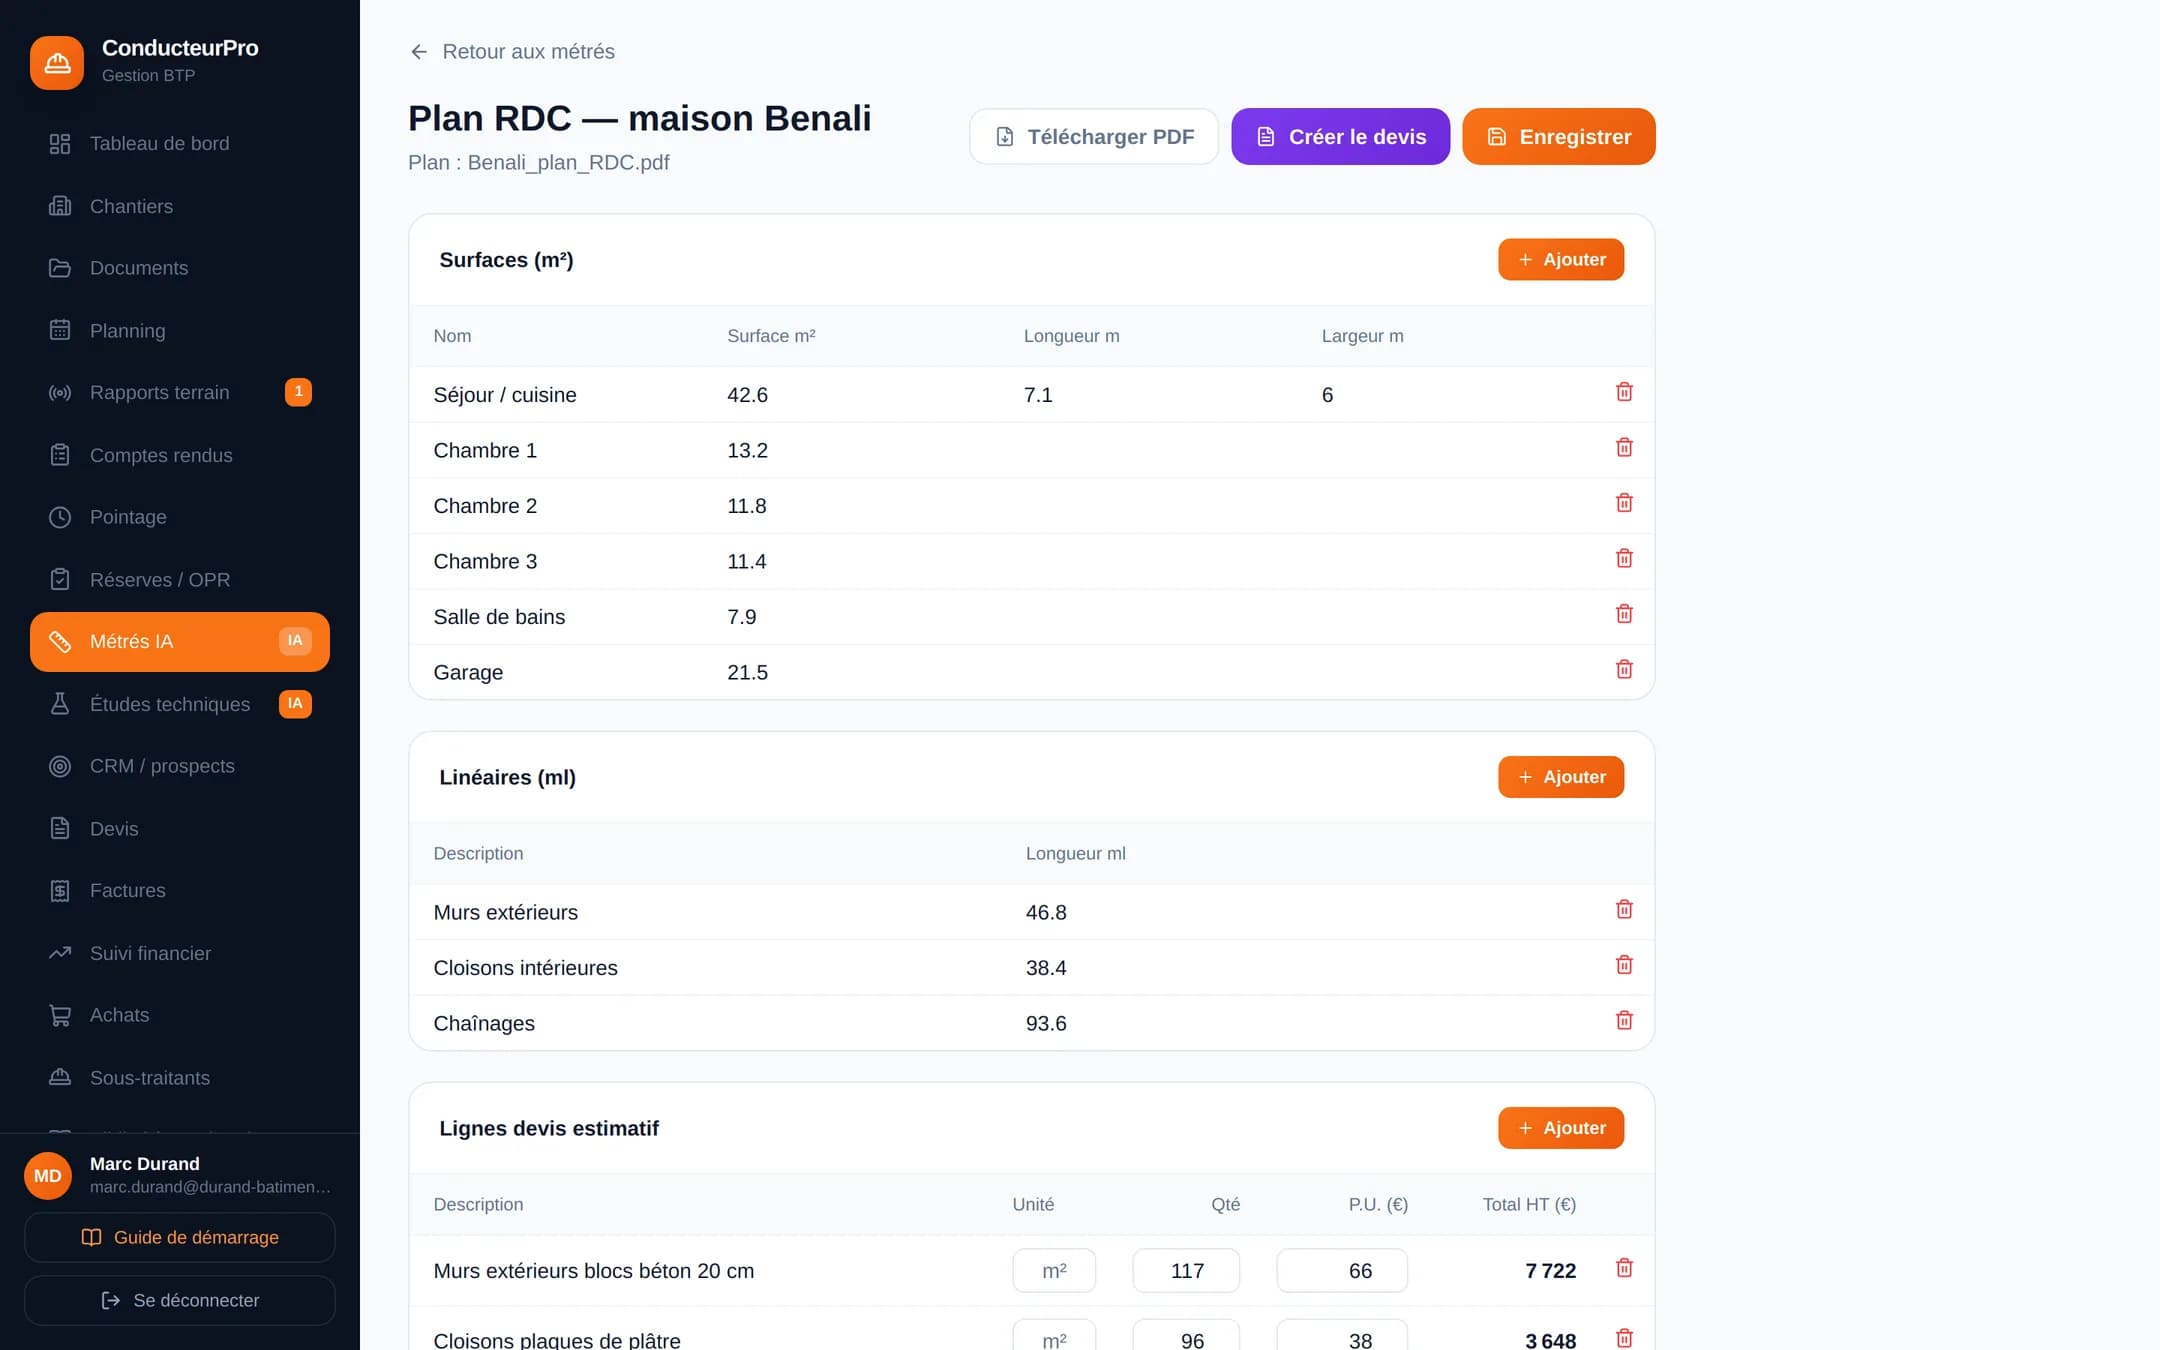
Task: Open Guide de démarrage
Action: [180, 1238]
